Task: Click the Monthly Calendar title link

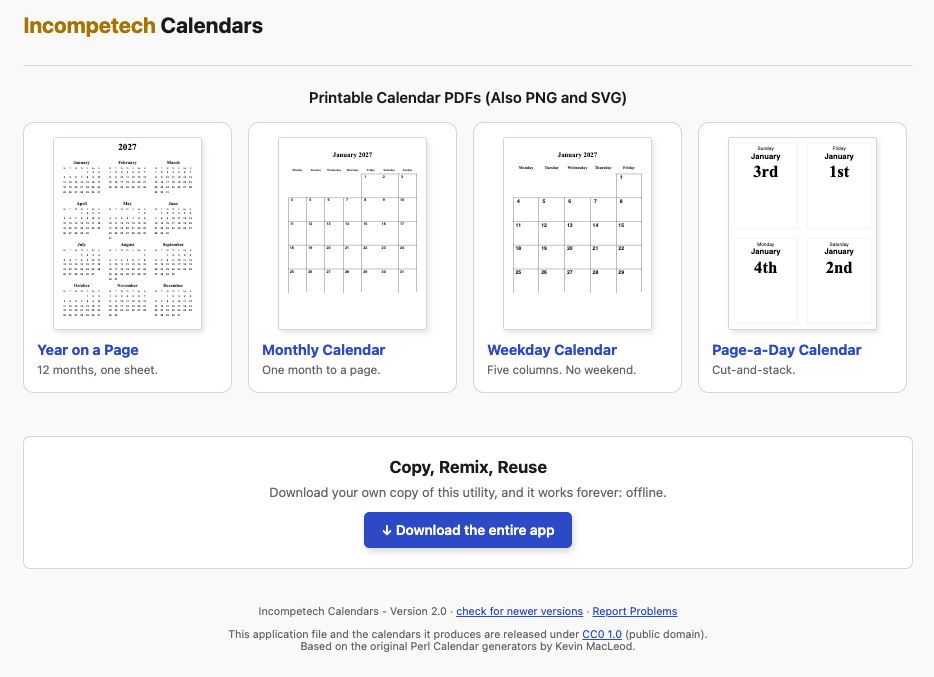Action: [323, 350]
